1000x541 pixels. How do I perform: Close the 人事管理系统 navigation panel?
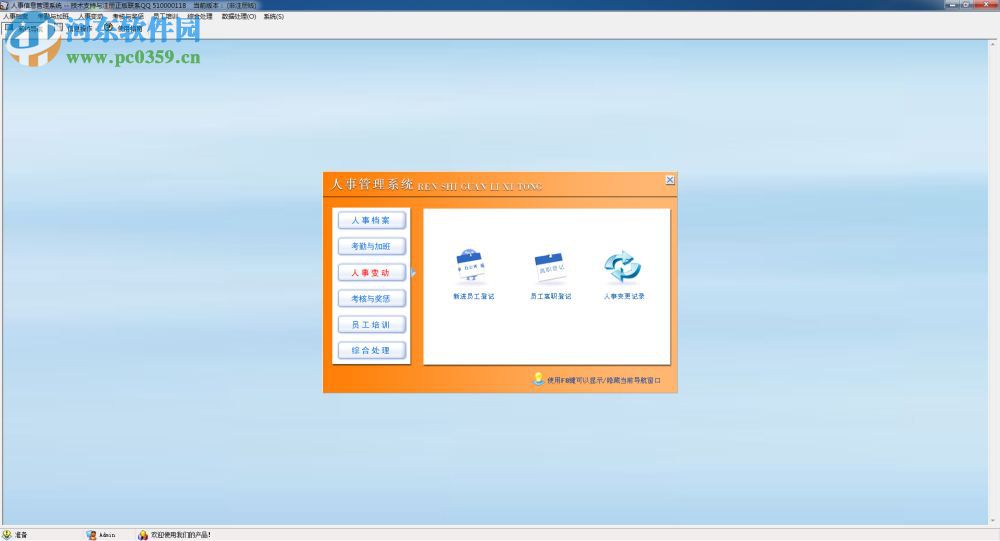pyautogui.click(x=670, y=180)
